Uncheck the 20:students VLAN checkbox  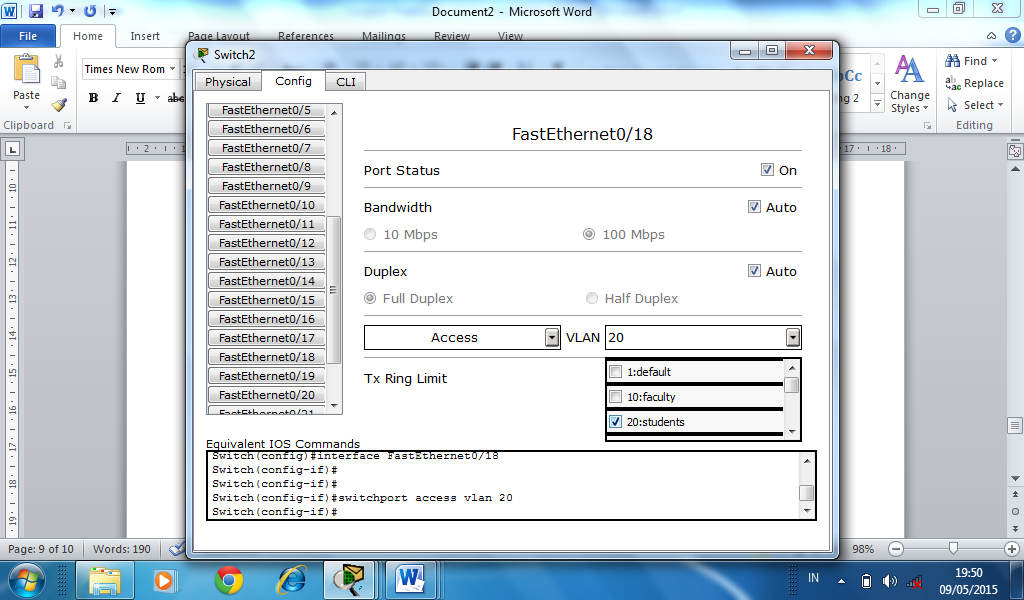(x=615, y=422)
